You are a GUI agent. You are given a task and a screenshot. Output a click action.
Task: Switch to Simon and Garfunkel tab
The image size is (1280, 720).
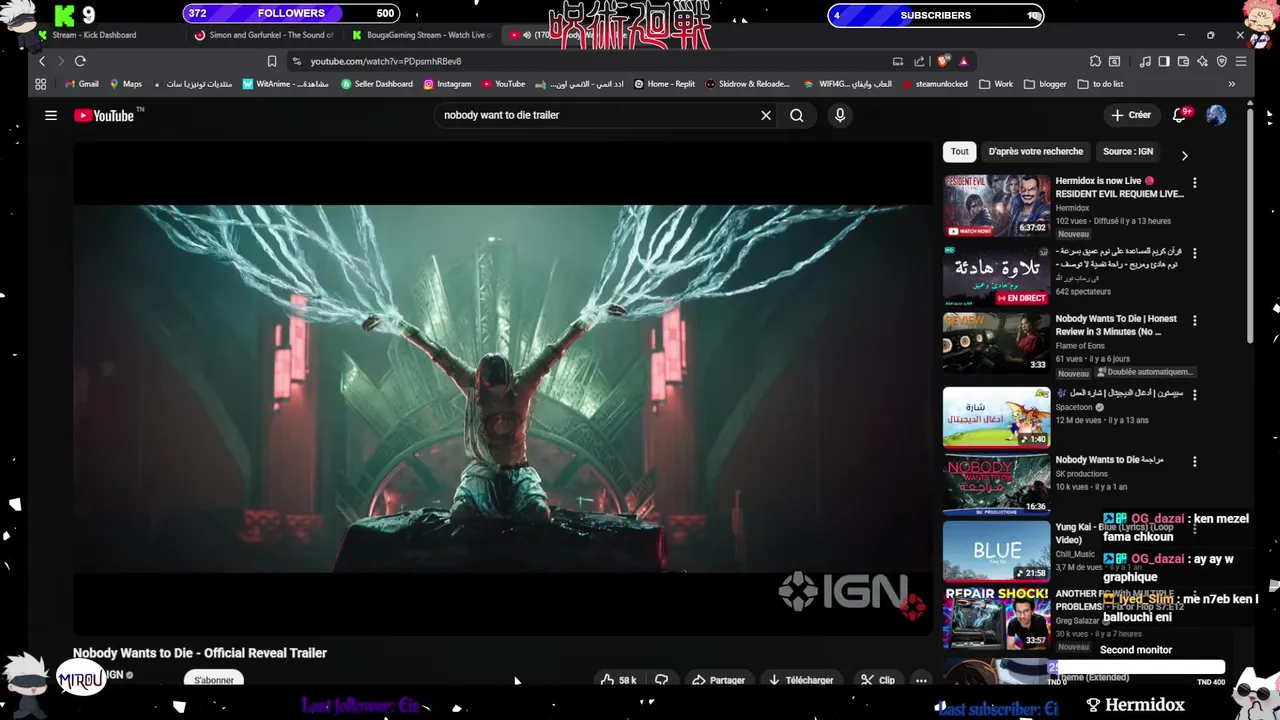tap(265, 35)
